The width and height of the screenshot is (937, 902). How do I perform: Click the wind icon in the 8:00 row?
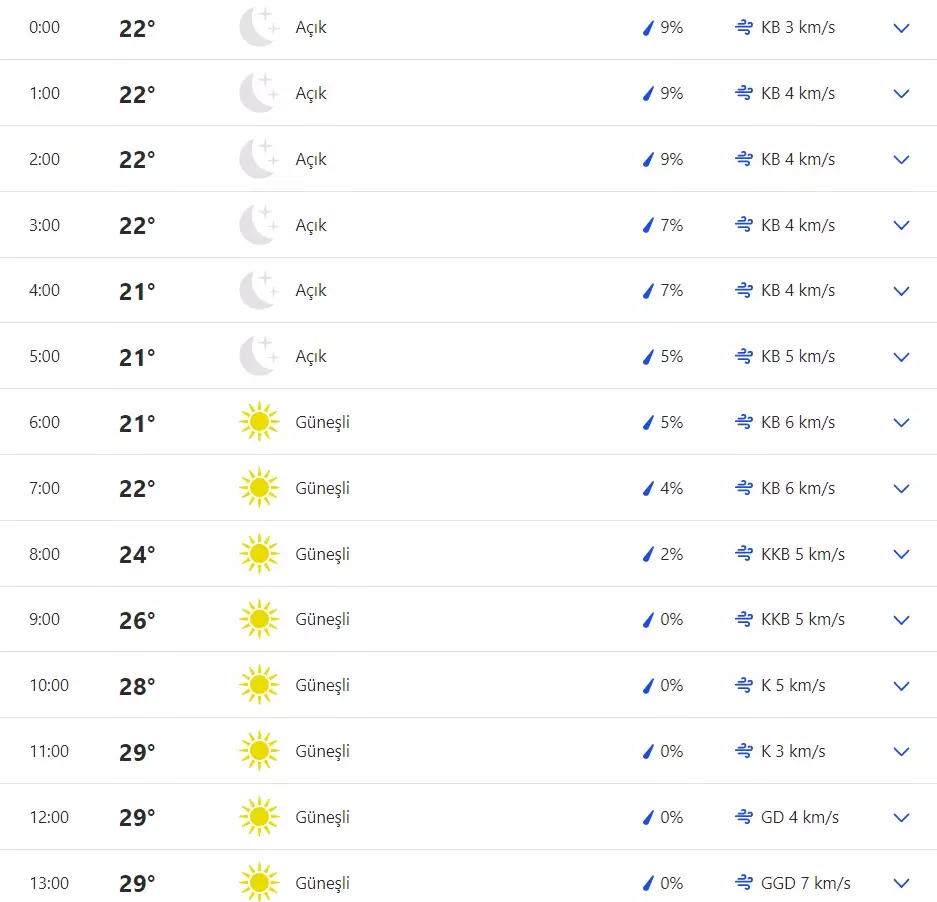pyautogui.click(x=743, y=554)
